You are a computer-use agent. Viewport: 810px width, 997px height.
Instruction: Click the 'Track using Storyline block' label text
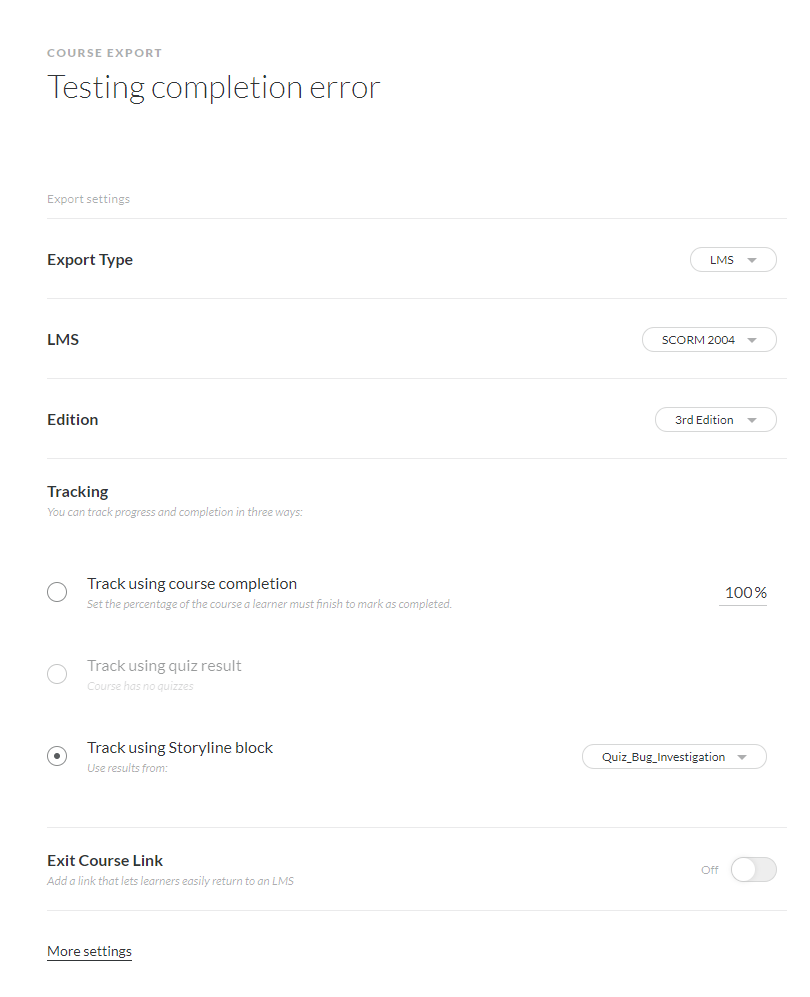[180, 748]
